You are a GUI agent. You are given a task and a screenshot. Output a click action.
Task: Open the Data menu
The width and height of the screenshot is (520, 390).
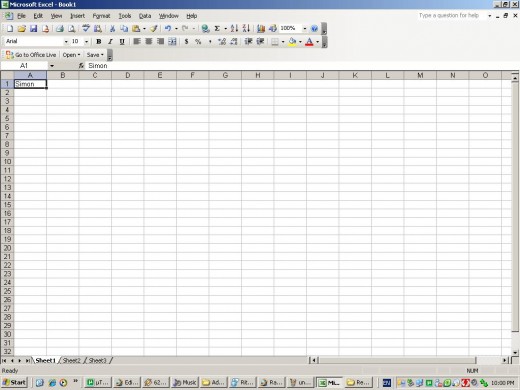click(x=145, y=16)
